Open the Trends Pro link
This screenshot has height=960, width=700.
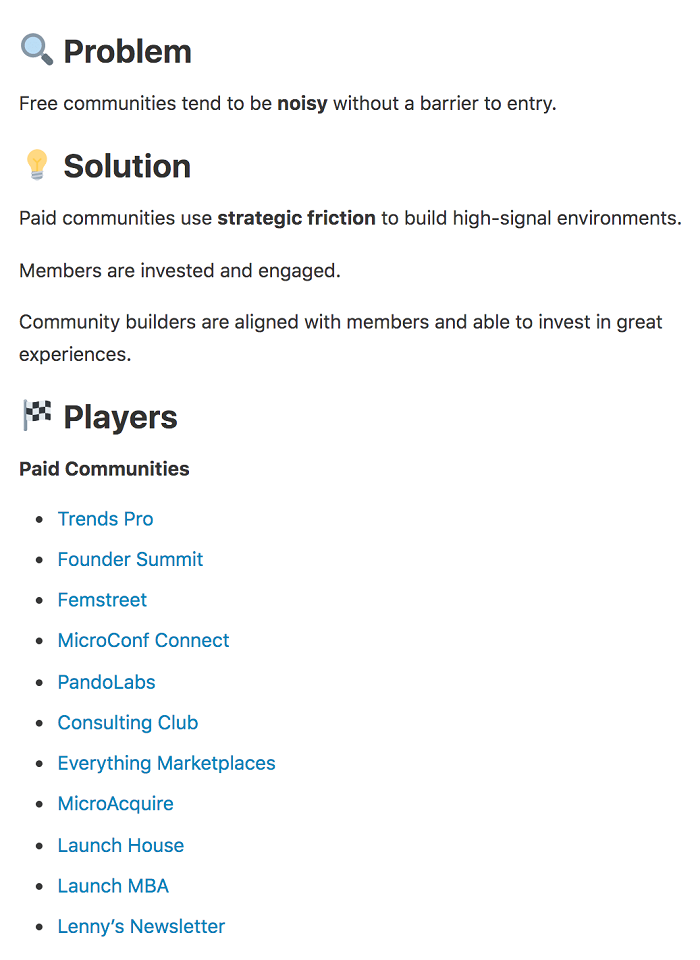click(105, 519)
